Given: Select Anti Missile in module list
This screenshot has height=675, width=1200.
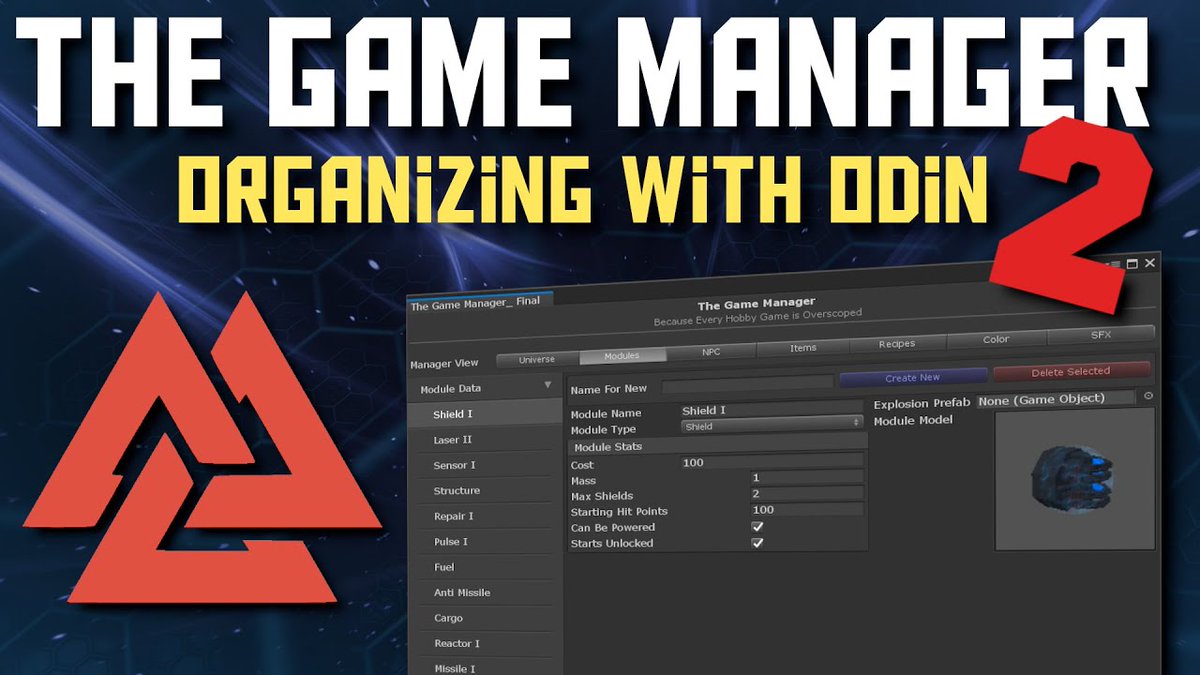Looking at the screenshot, I should pyautogui.click(x=487, y=592).
